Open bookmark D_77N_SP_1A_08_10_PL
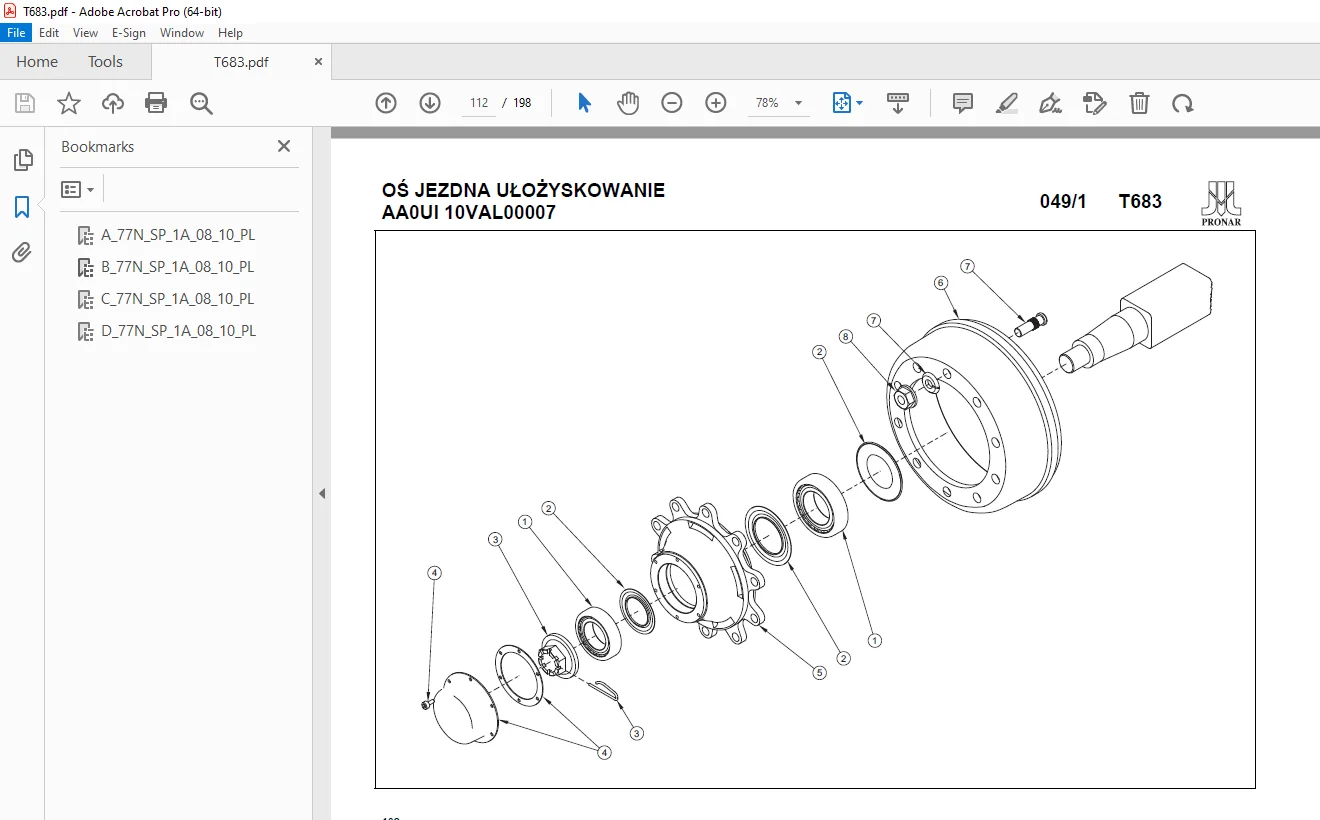 (178, 331)
